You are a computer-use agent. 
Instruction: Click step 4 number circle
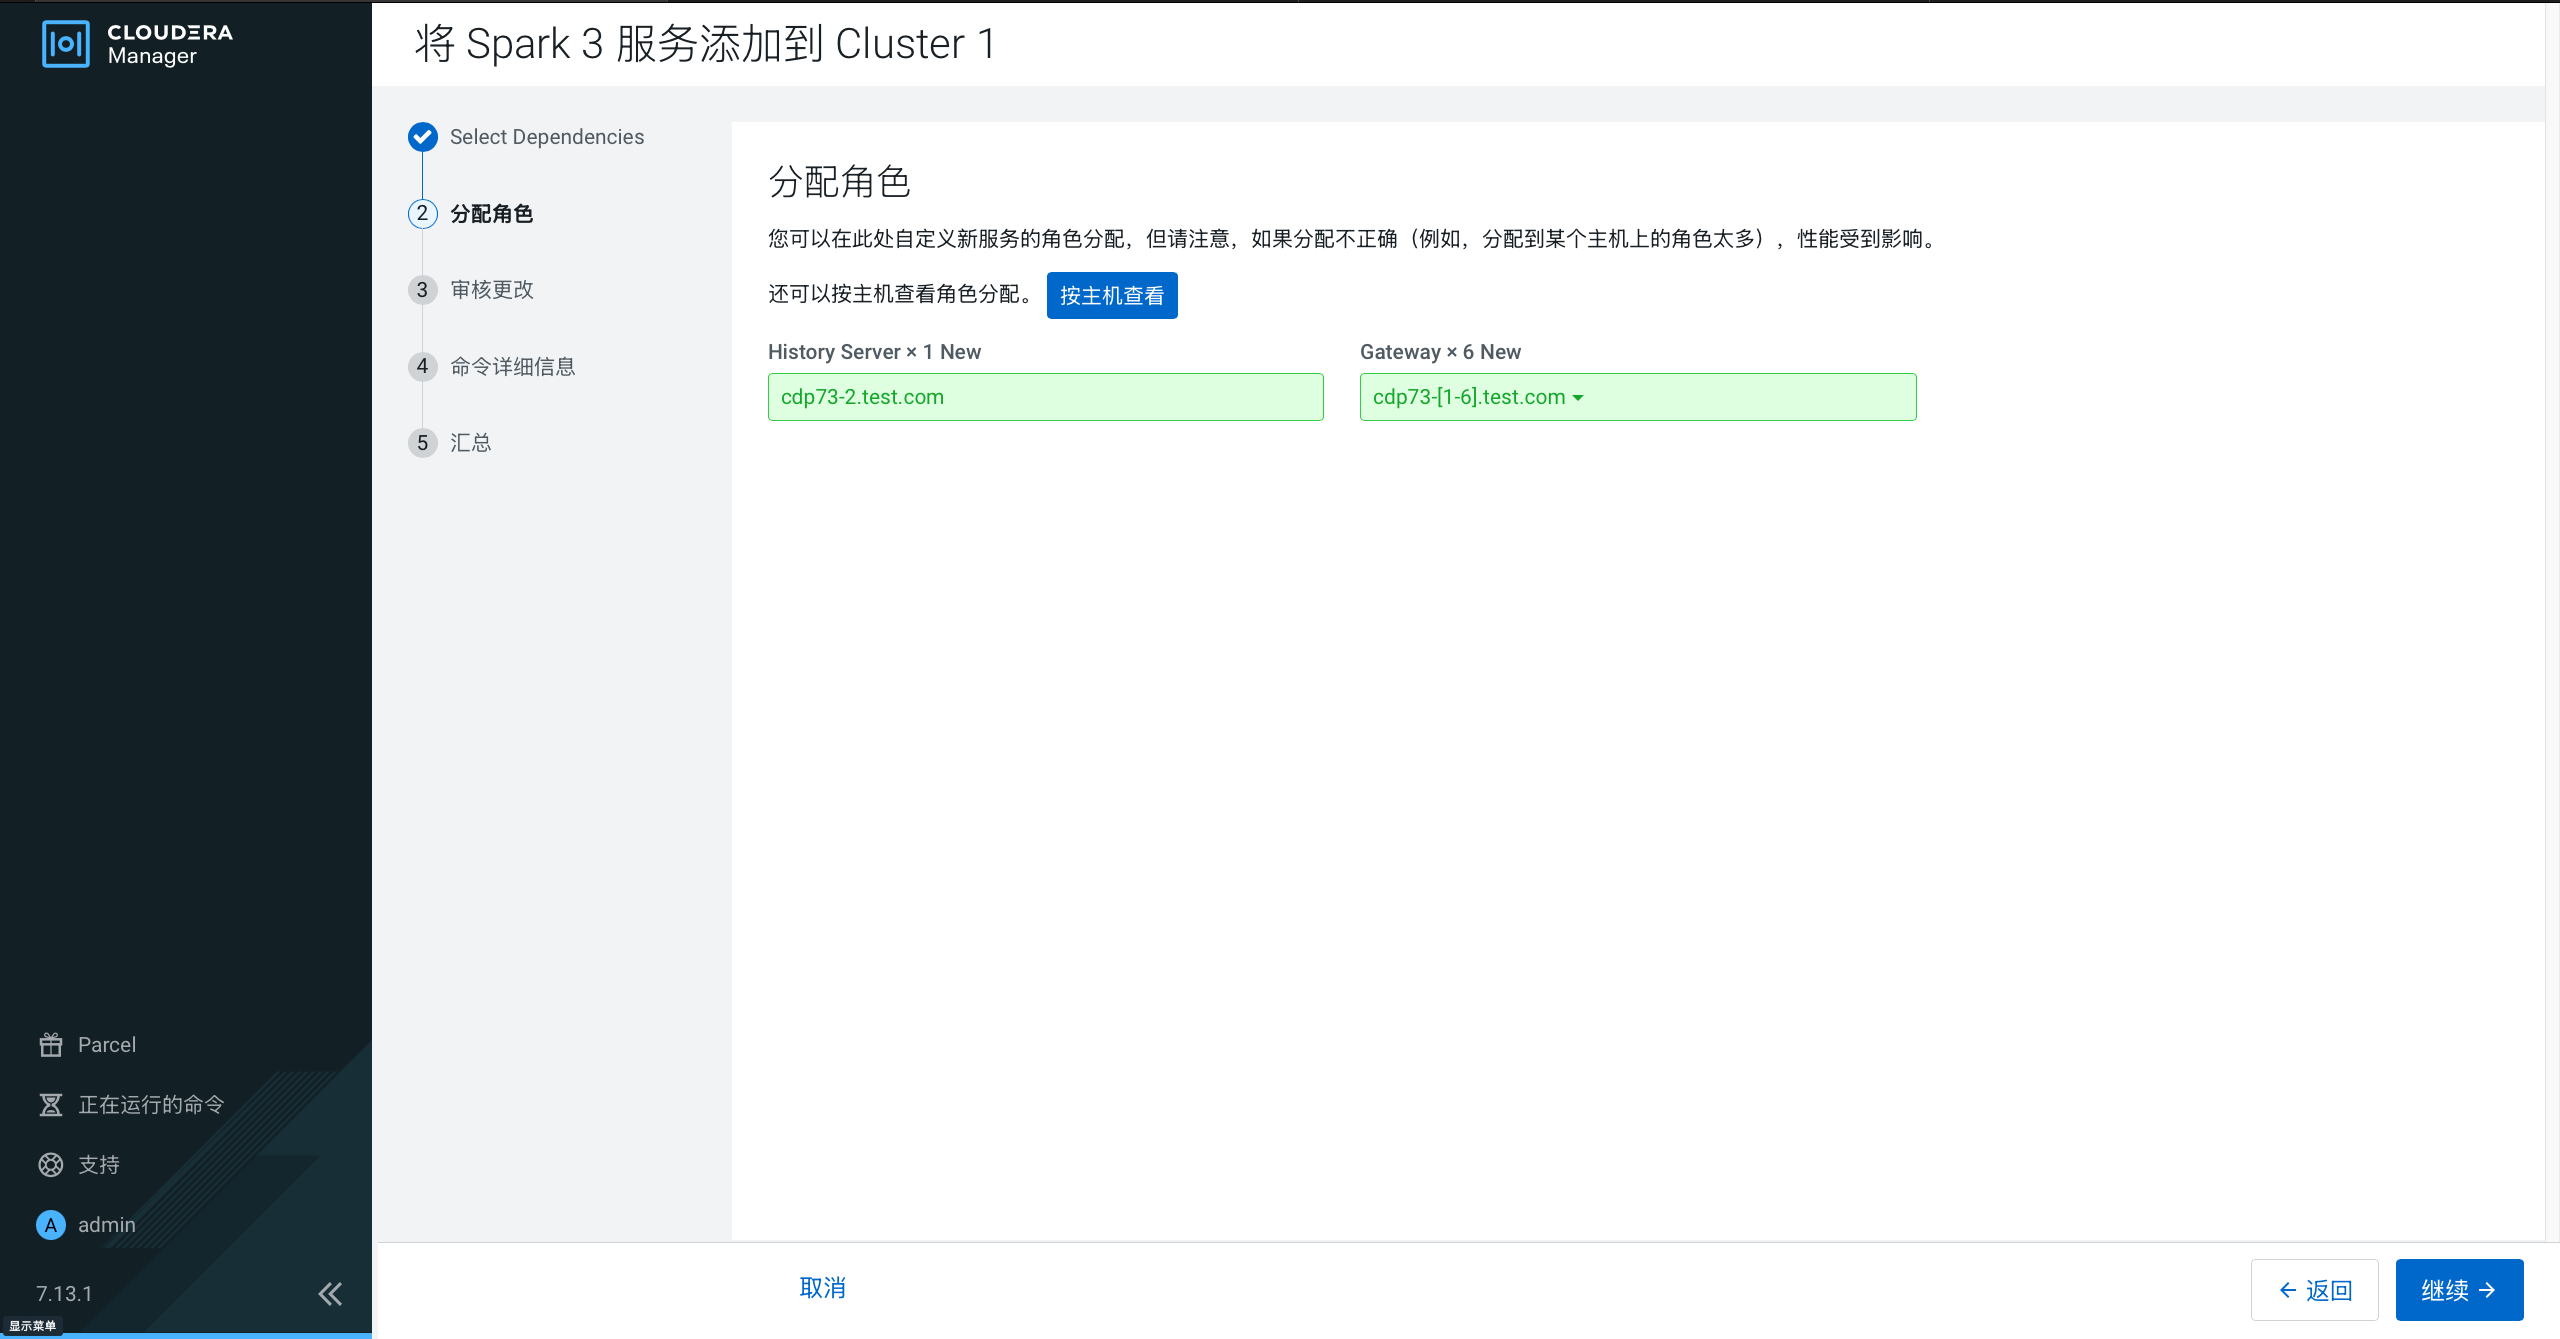423,367
